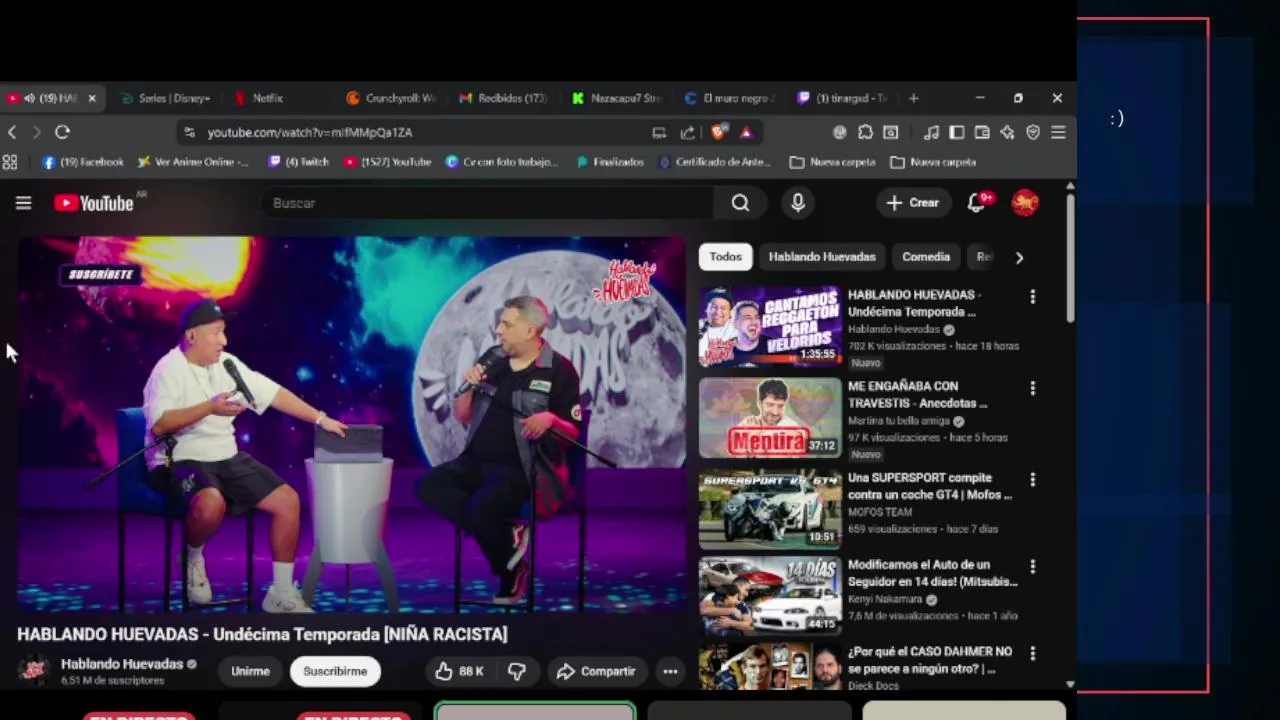Open the Brave Shields lion icon
Viewport: 1280px width, 720px height.
[718, 132]
